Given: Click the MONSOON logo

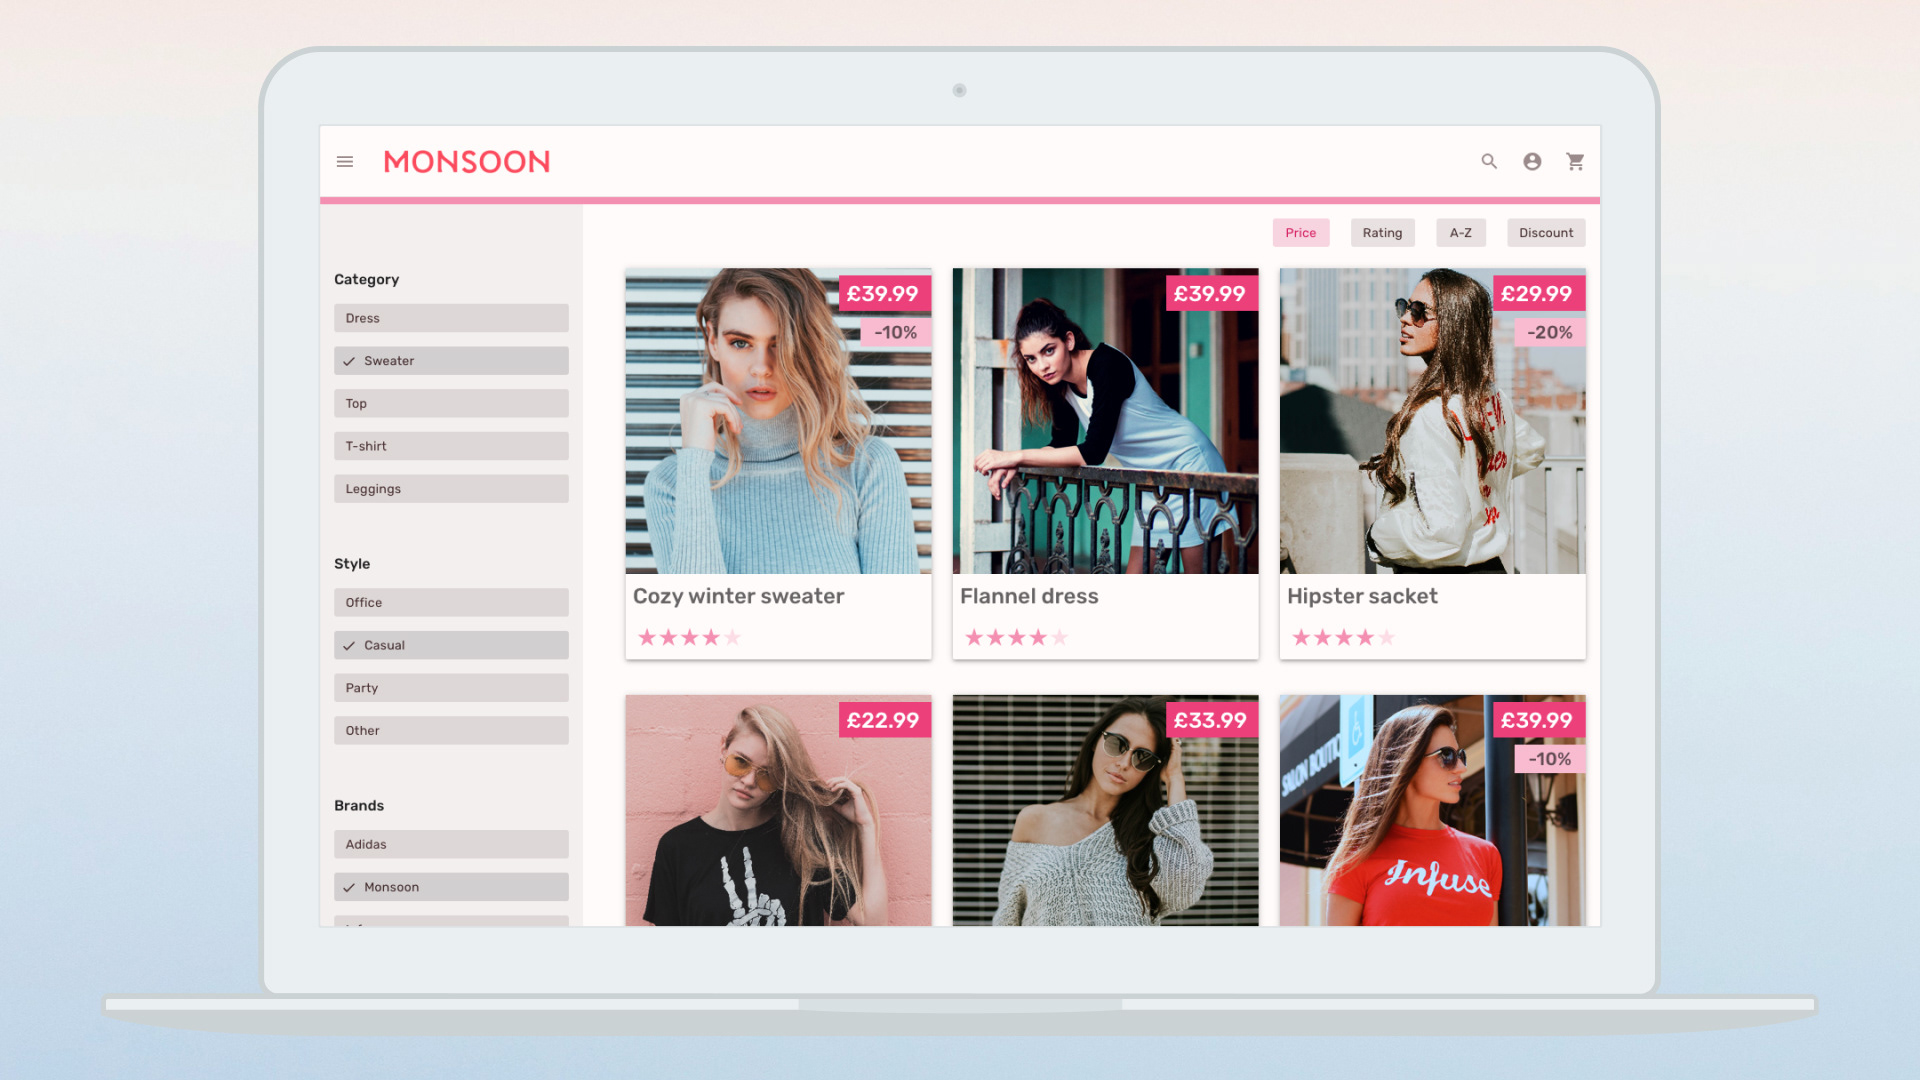Looking at the screenshot, I should coord(467,162).
